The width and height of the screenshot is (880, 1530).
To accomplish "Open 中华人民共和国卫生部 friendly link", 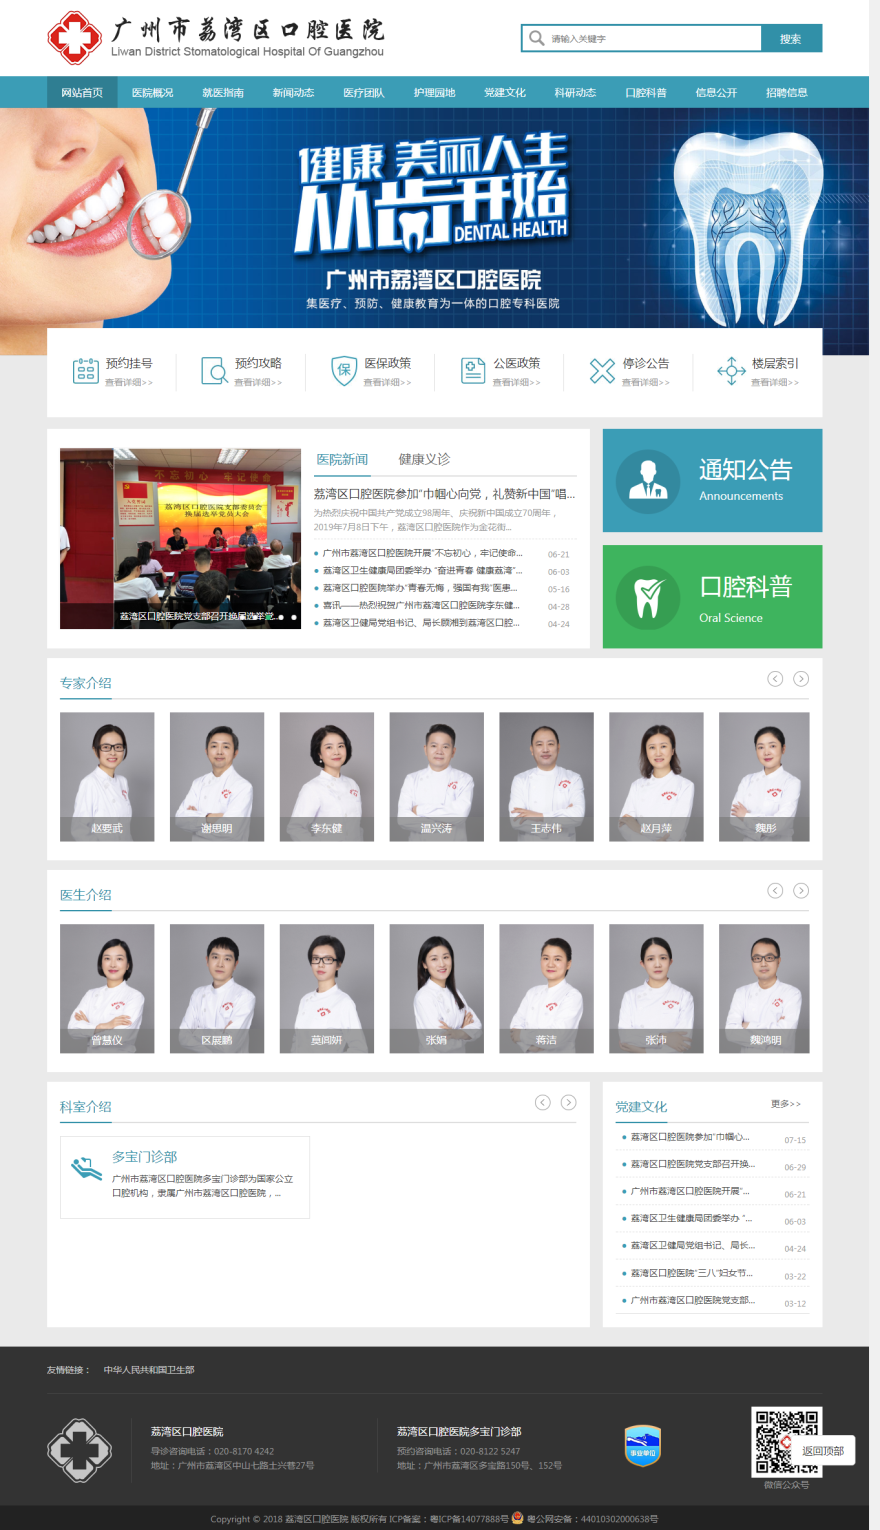I will (x=149, y=1370).
